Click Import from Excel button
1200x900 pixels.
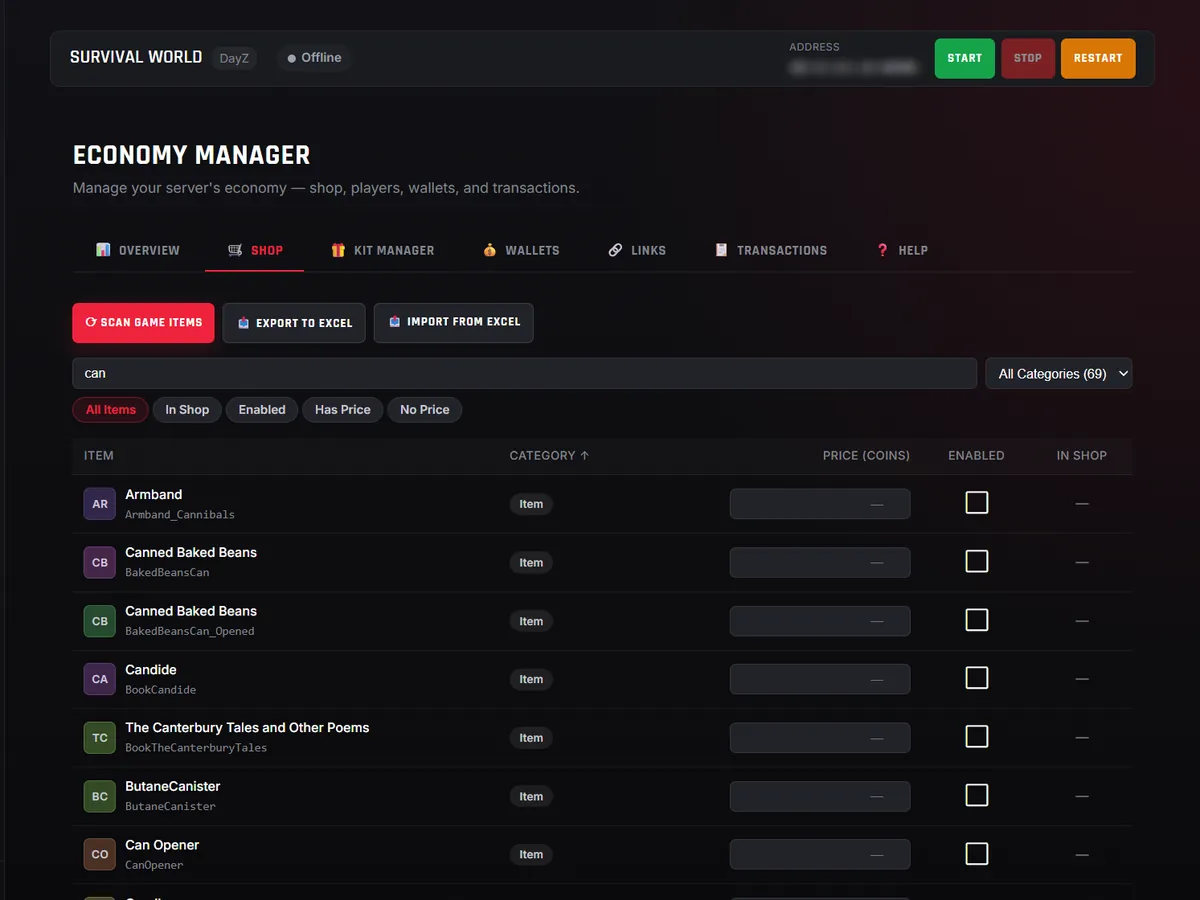(x=454, y=323)
